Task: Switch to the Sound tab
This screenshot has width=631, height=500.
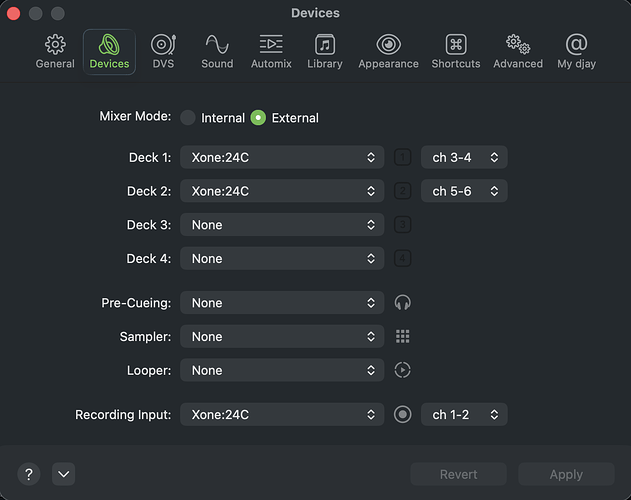Action: coord(217,52)
